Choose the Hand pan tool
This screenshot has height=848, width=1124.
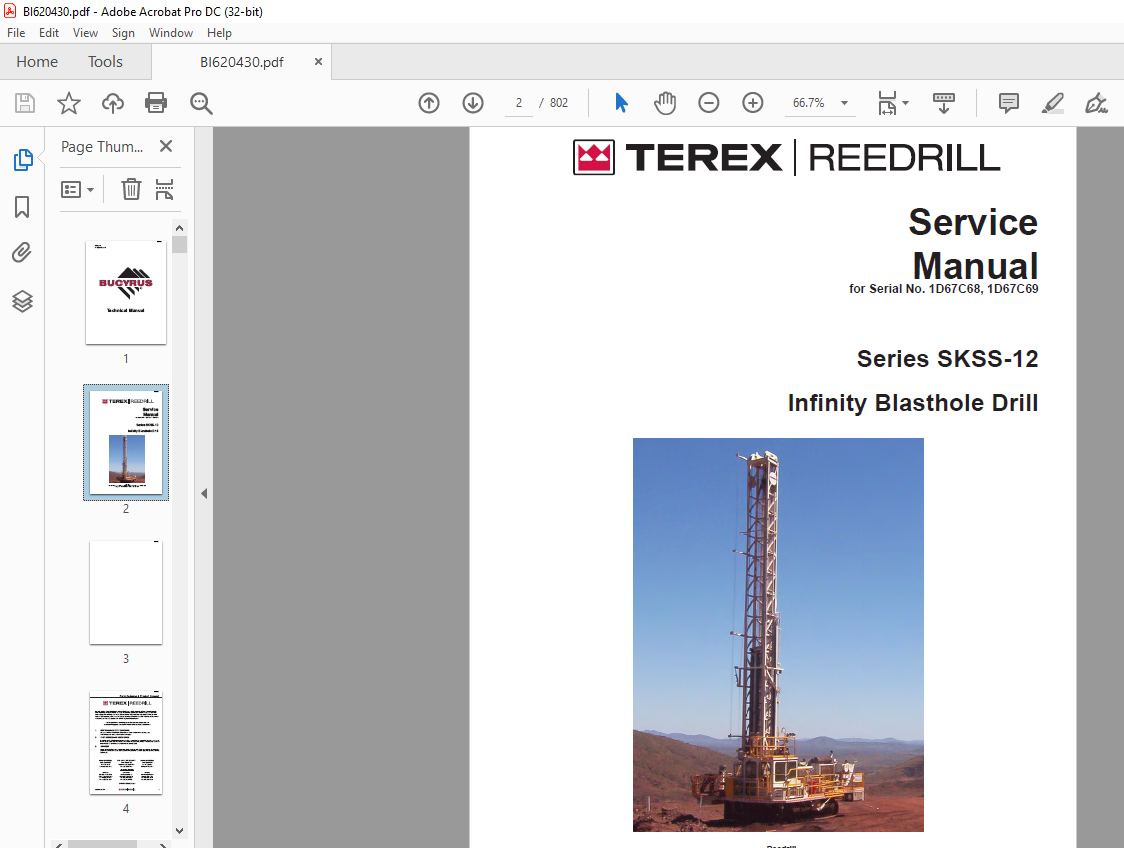point(665,103)
